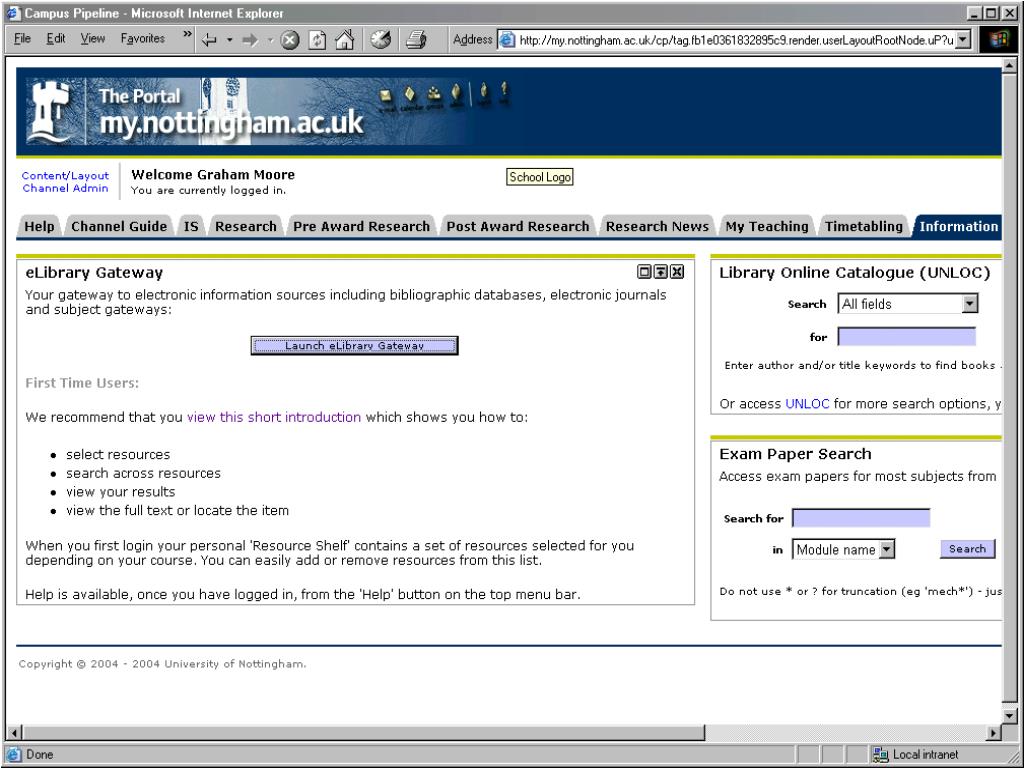Image resolution: width=1024 pixels, height=768 pixels.
Task: Click the horizontal scrollbar left arrow
Action: (x=14, y=733)
